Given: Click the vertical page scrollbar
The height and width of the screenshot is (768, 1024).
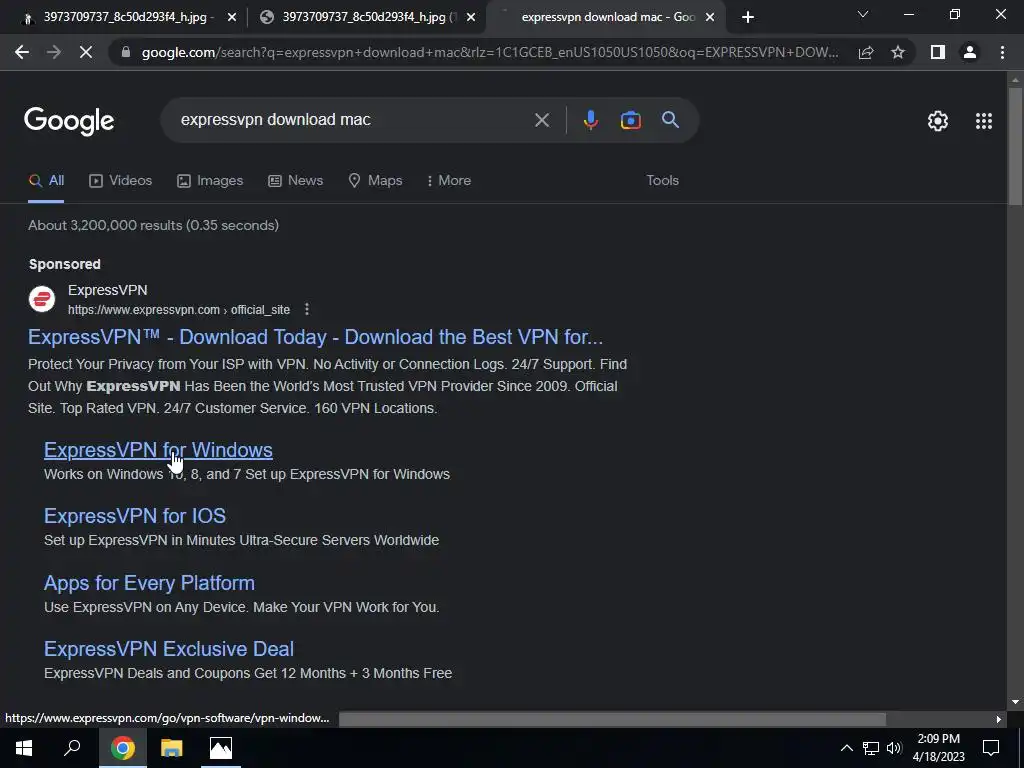Looking at the screenshot, I should click(1015, 147).
